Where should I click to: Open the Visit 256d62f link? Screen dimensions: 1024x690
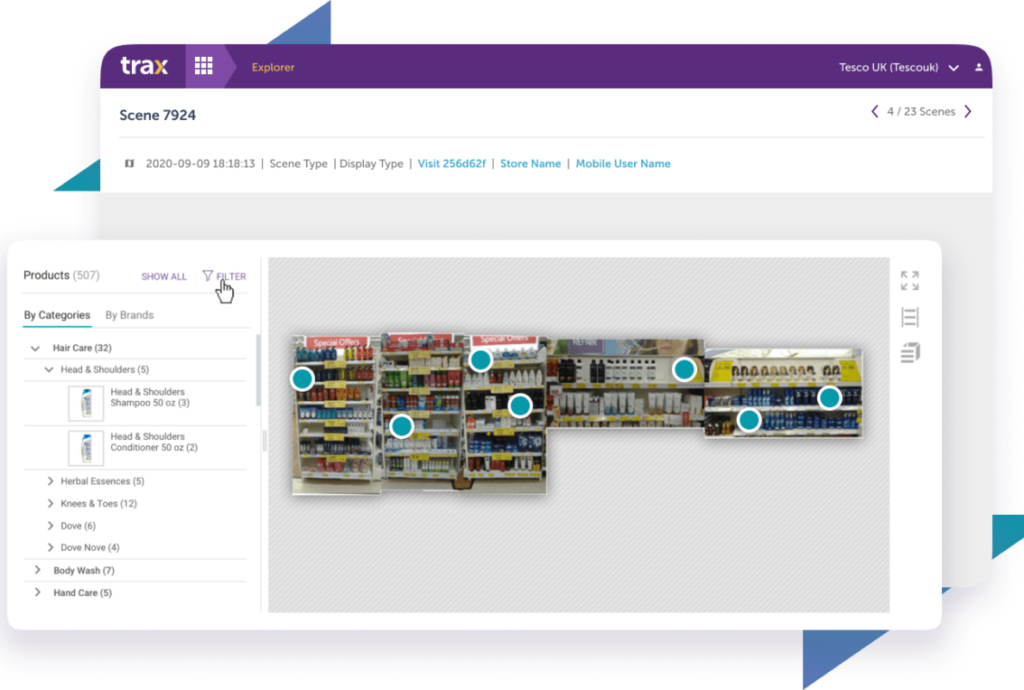[x=451, y=163]
